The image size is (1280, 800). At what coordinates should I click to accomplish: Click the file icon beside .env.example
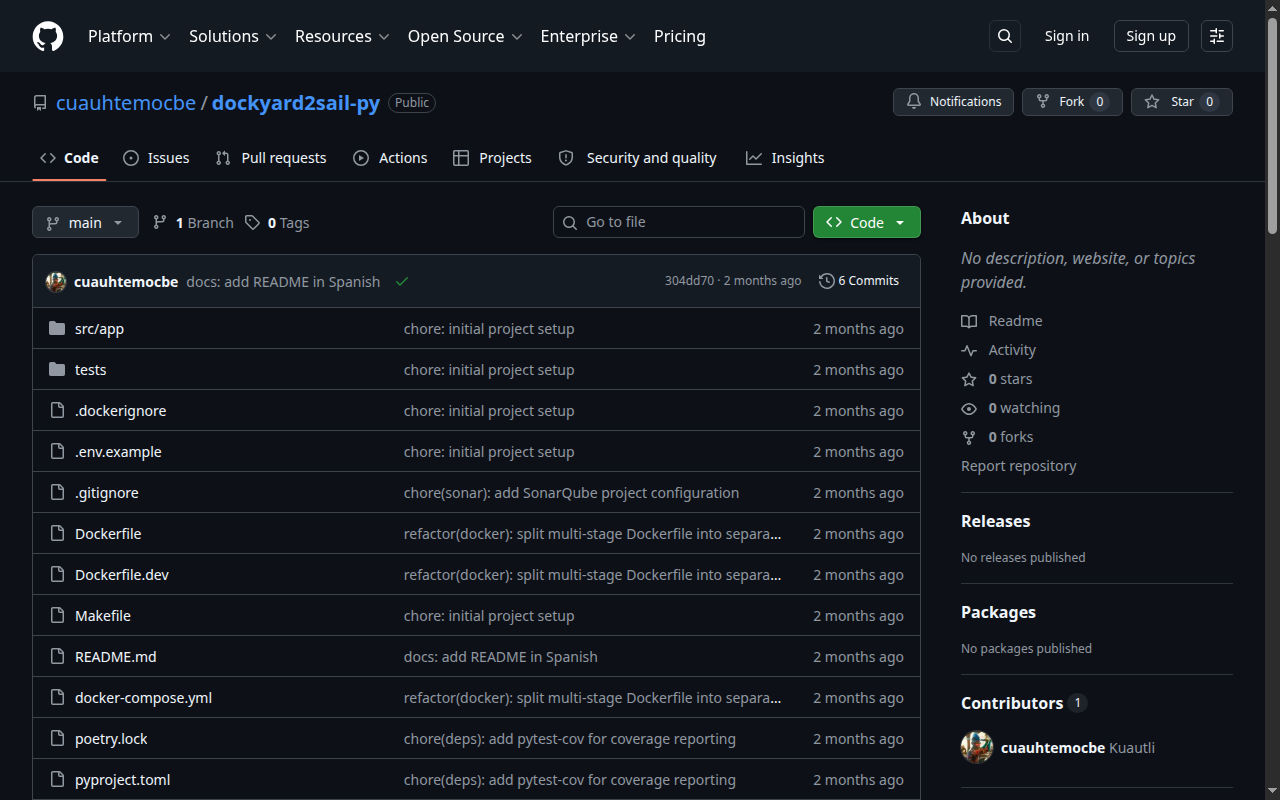point(57,452)
